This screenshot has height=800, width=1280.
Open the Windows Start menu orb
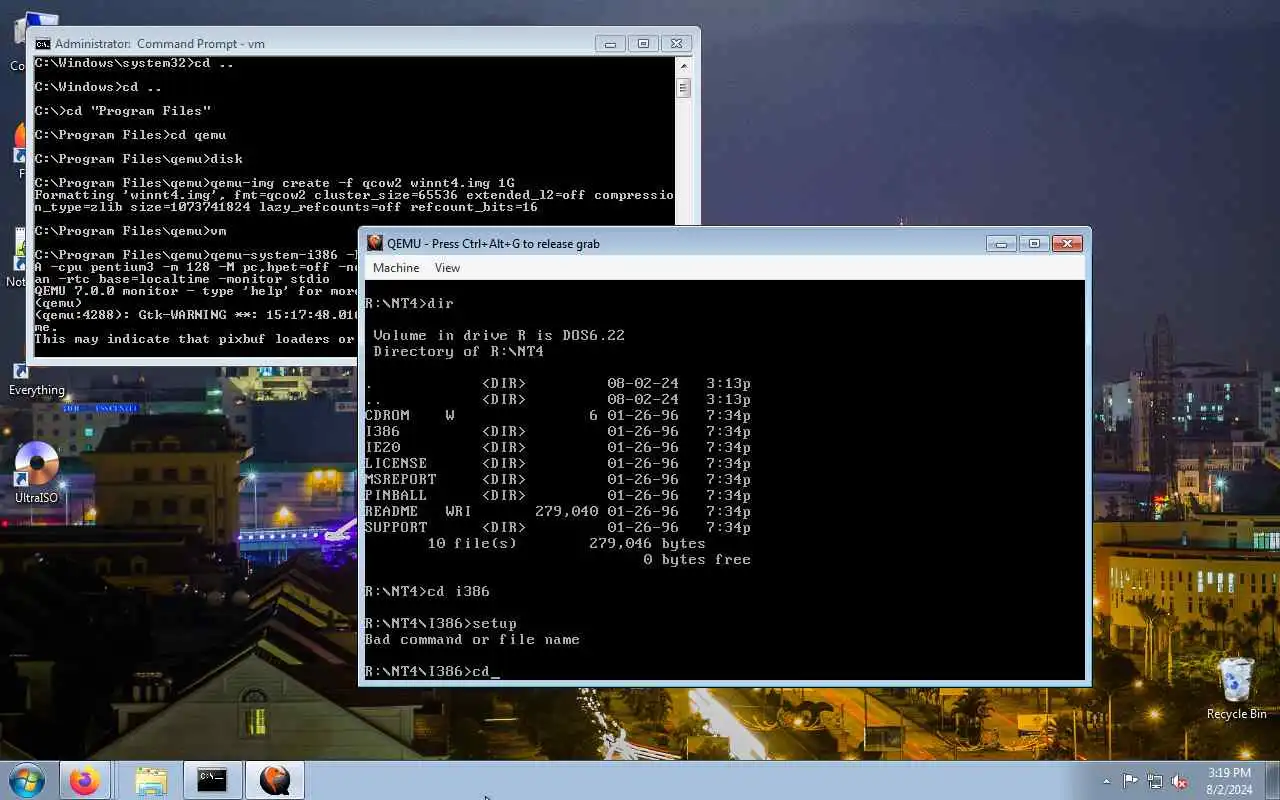(27, 780)
